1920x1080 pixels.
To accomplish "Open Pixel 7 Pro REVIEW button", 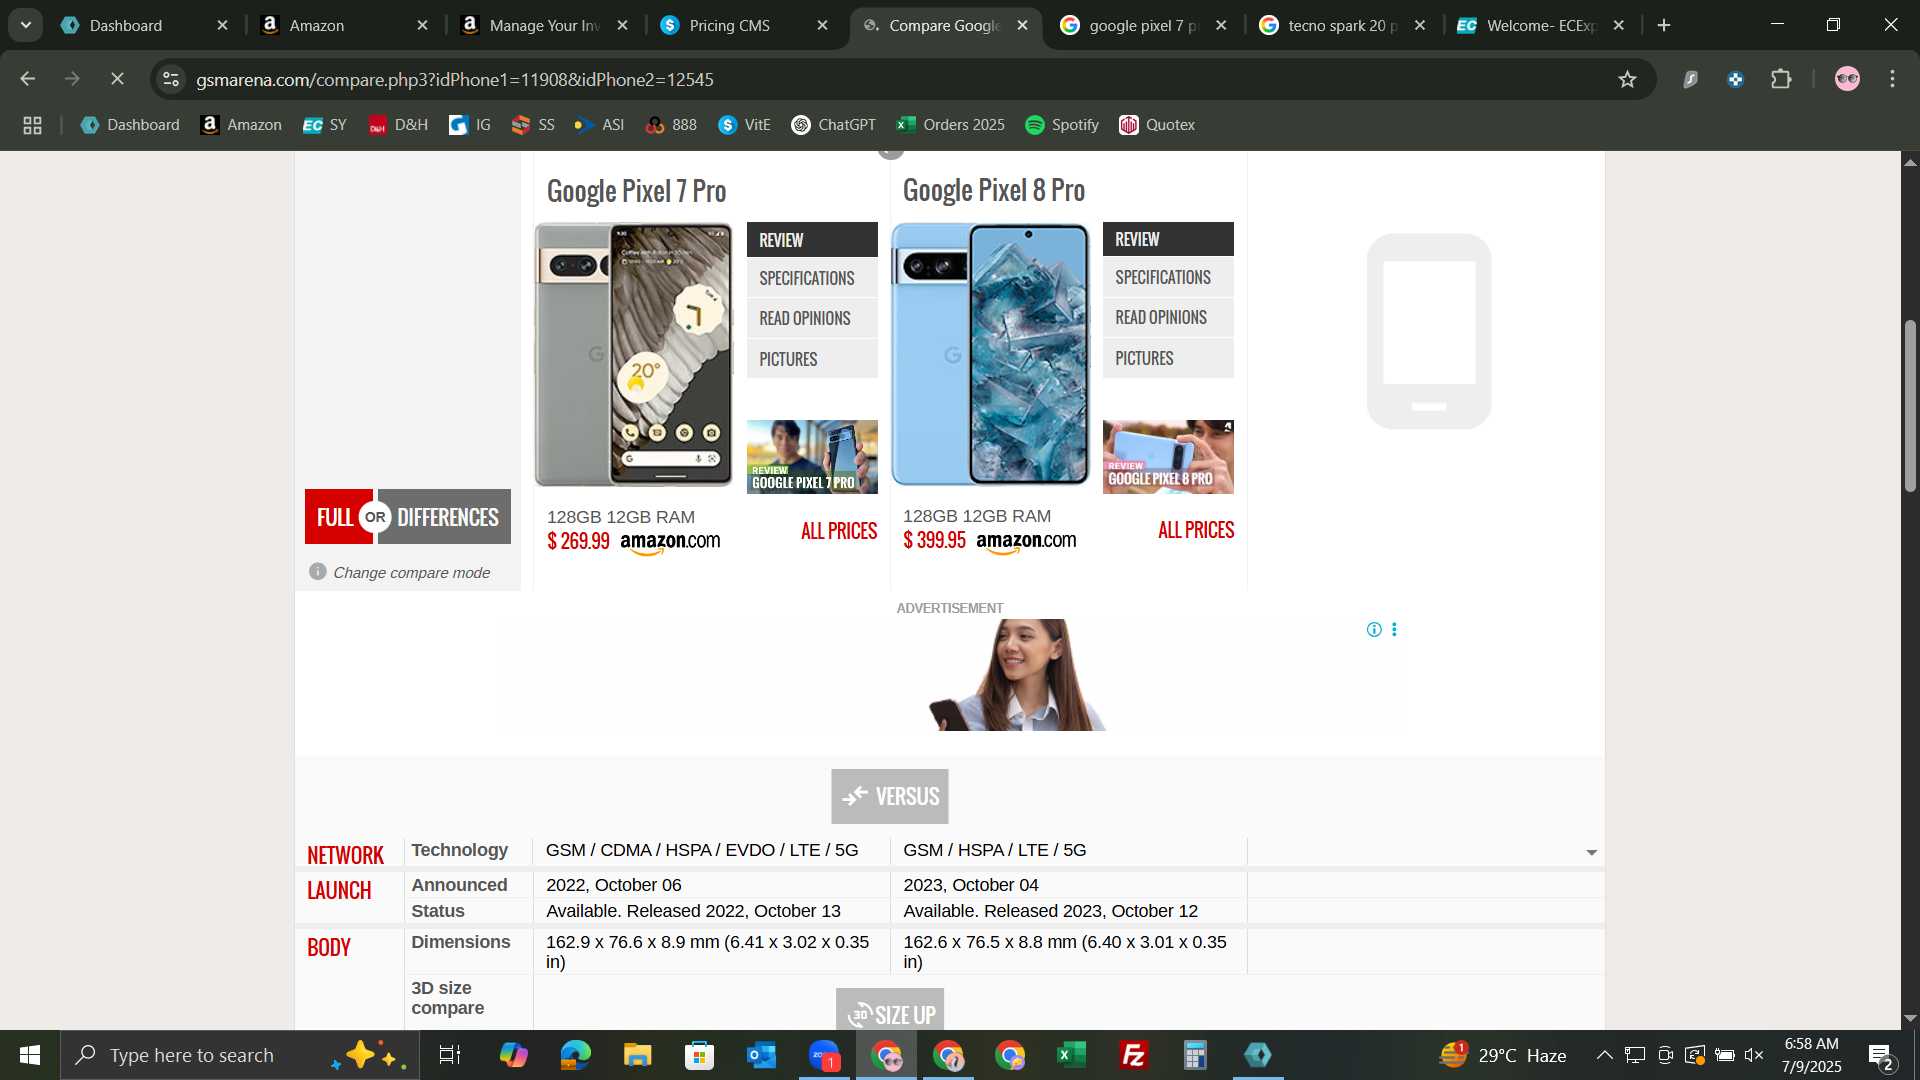I will coord(812,240).
